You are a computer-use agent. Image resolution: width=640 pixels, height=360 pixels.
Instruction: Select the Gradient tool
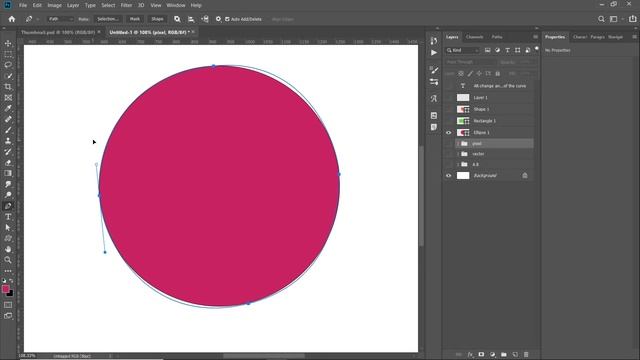tap(8, 173)
